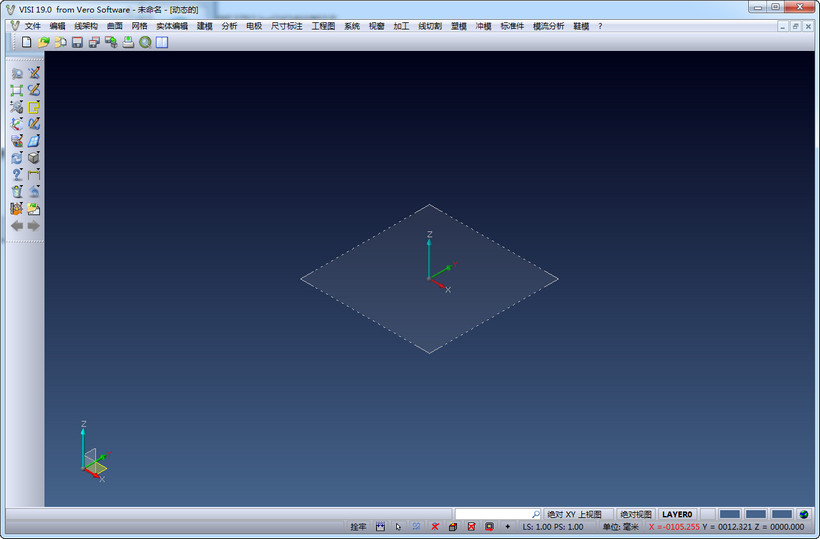Click the Save floppy disk icon
Image resolution: width=820 pixels, height=539 pixels.
(77, 42)
